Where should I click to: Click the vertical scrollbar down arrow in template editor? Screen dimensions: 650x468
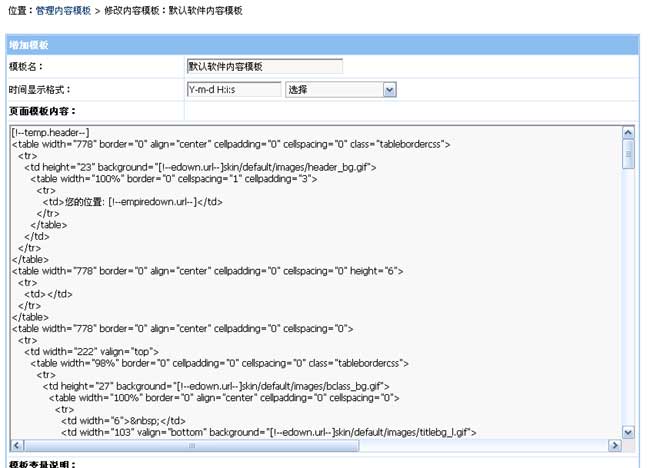(x=628, y=430)
